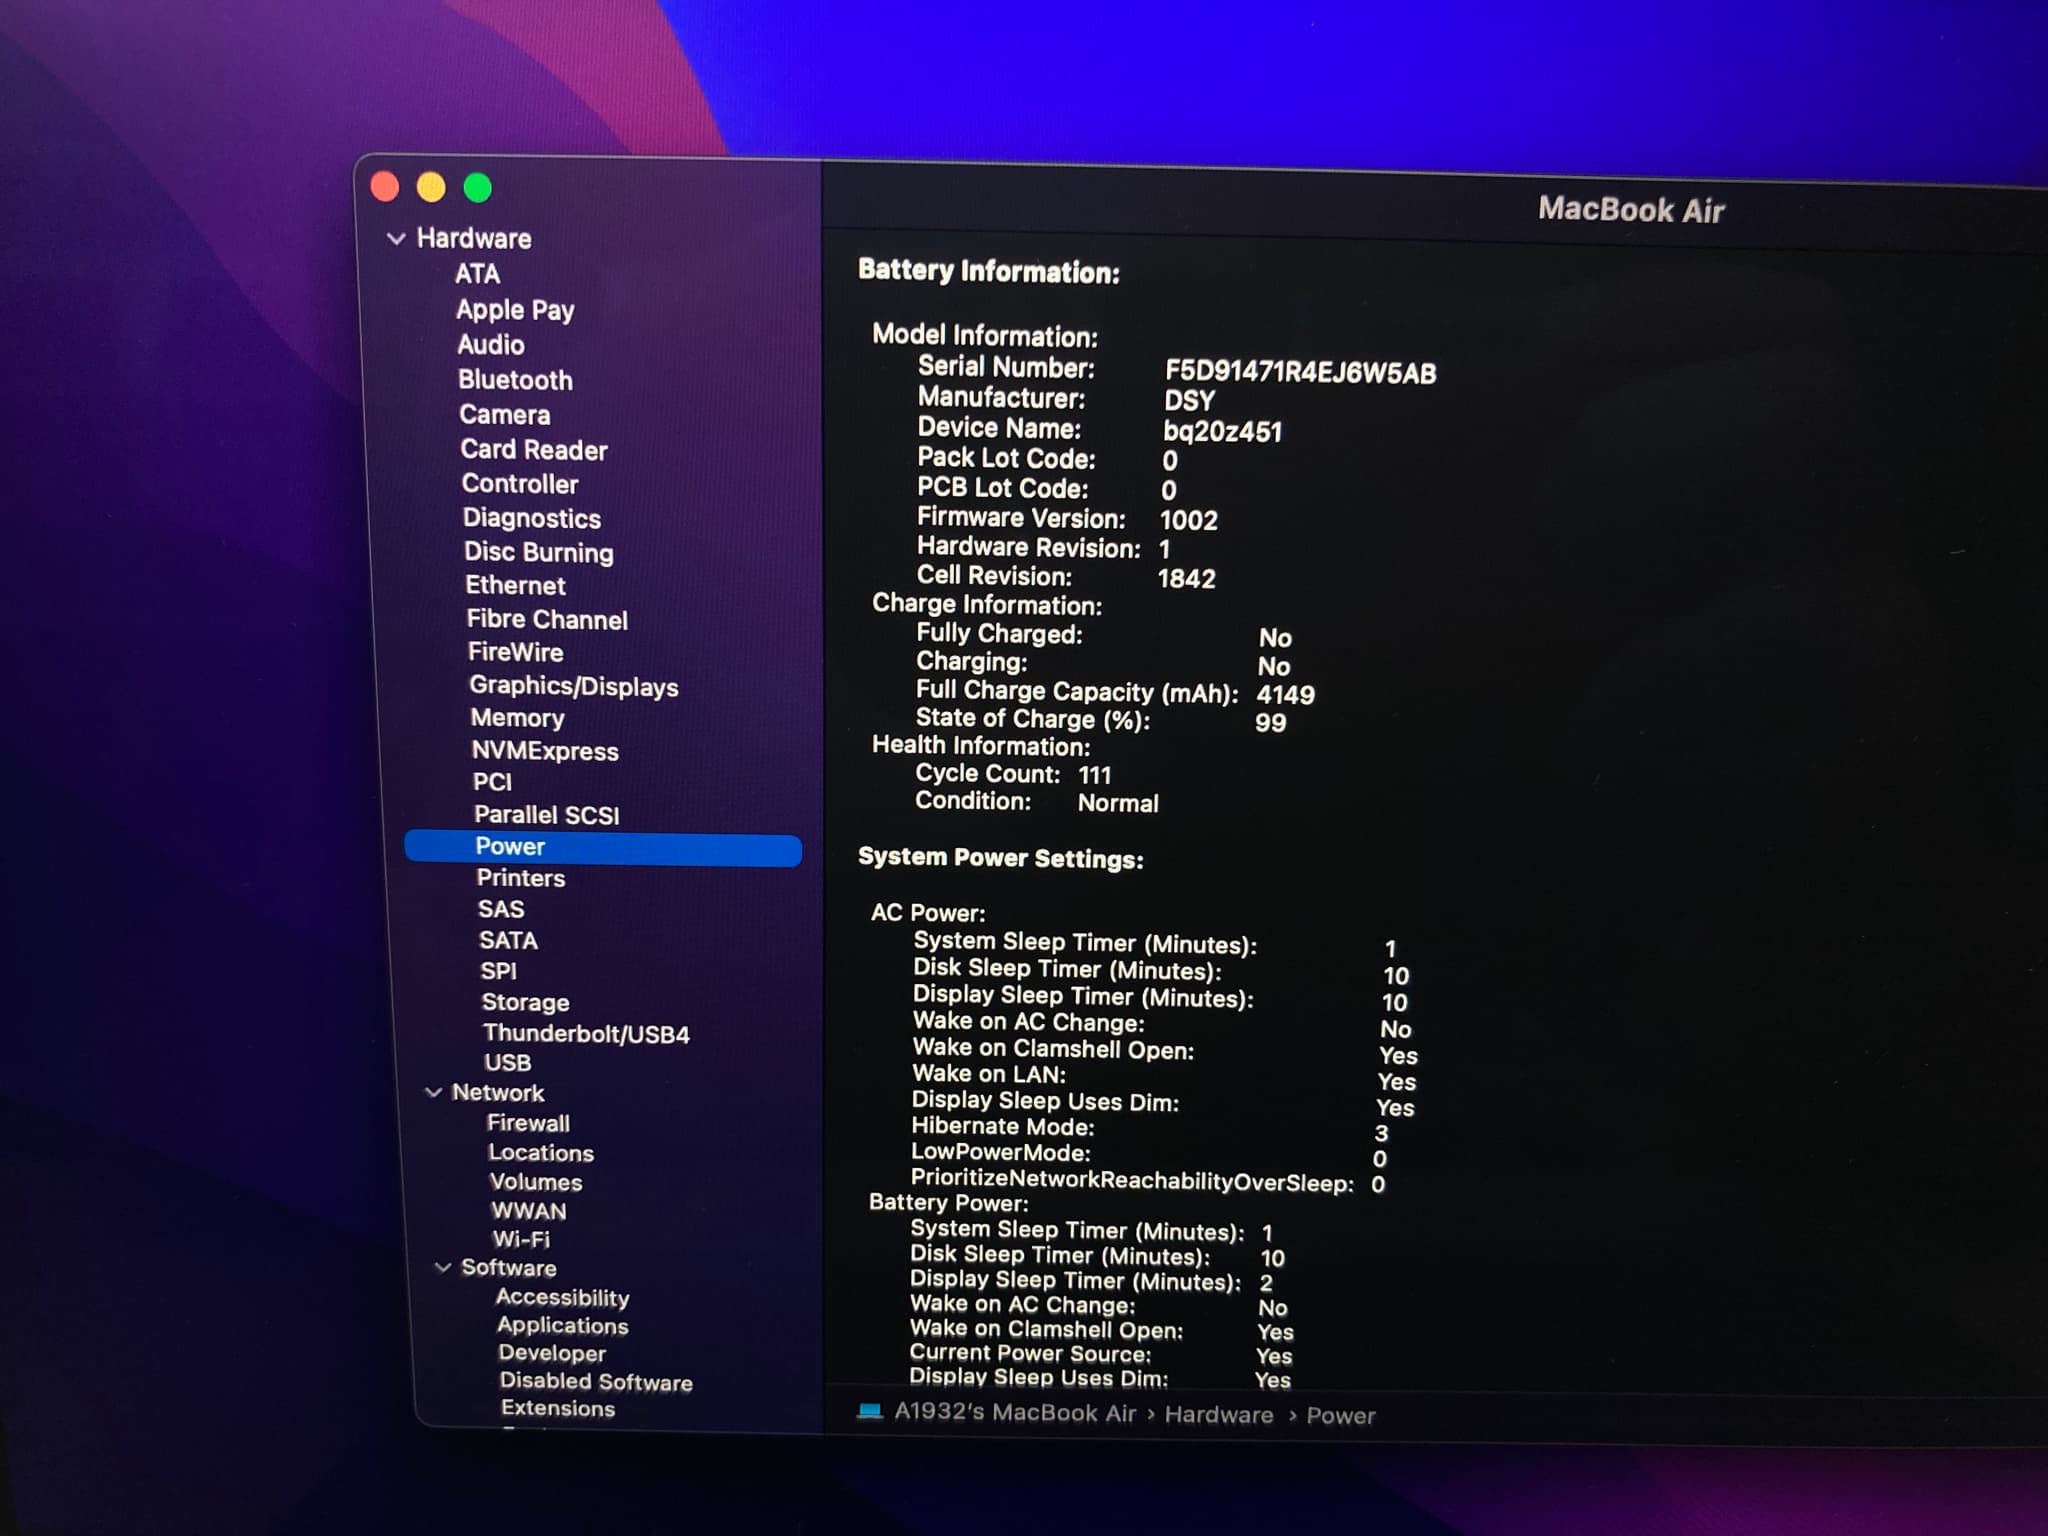The image size is (2048, 1536).
Task: Click A1932's MacBook Air in path bar
Action: click(x=1014, y=1412)
